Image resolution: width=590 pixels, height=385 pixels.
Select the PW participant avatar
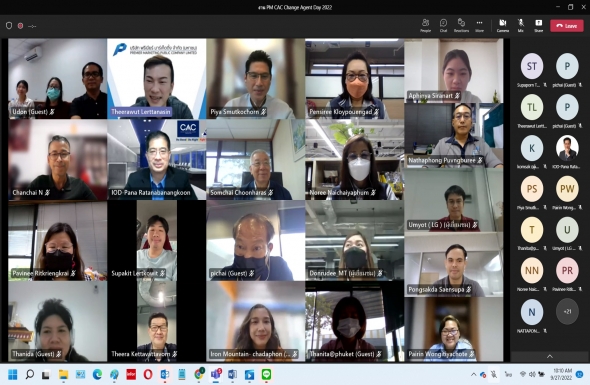(567, 189)
